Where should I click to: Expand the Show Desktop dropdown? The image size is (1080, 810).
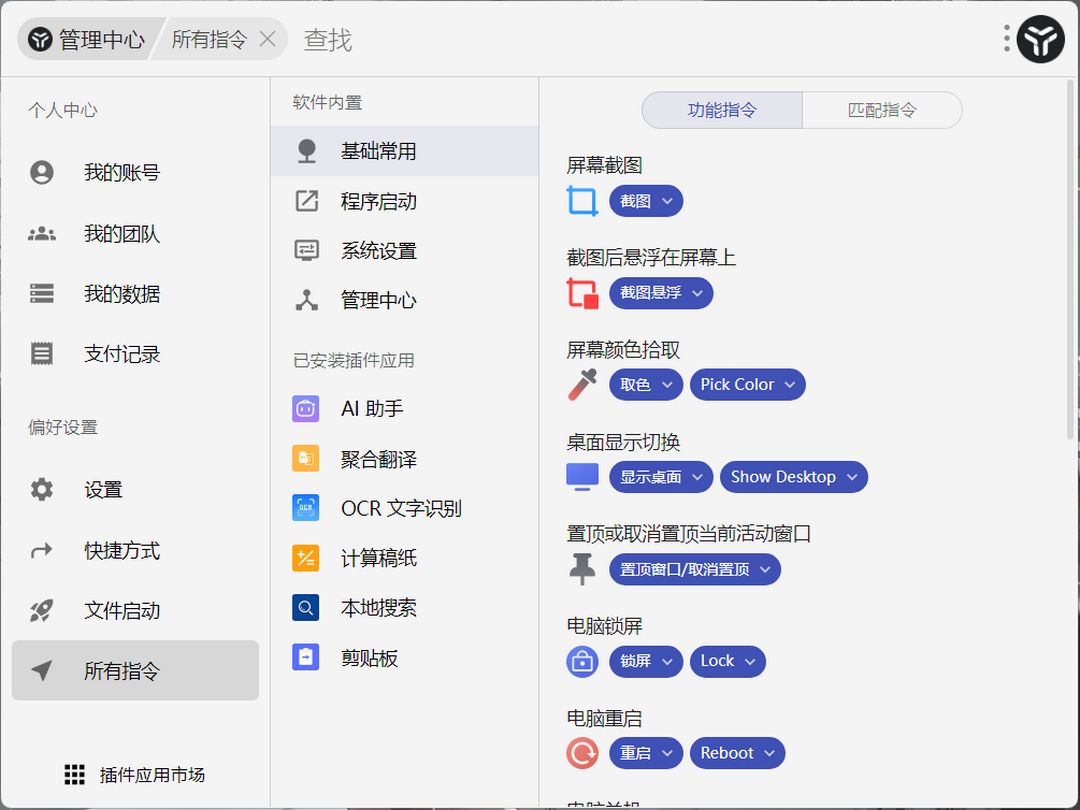click(x=793, y=477)
